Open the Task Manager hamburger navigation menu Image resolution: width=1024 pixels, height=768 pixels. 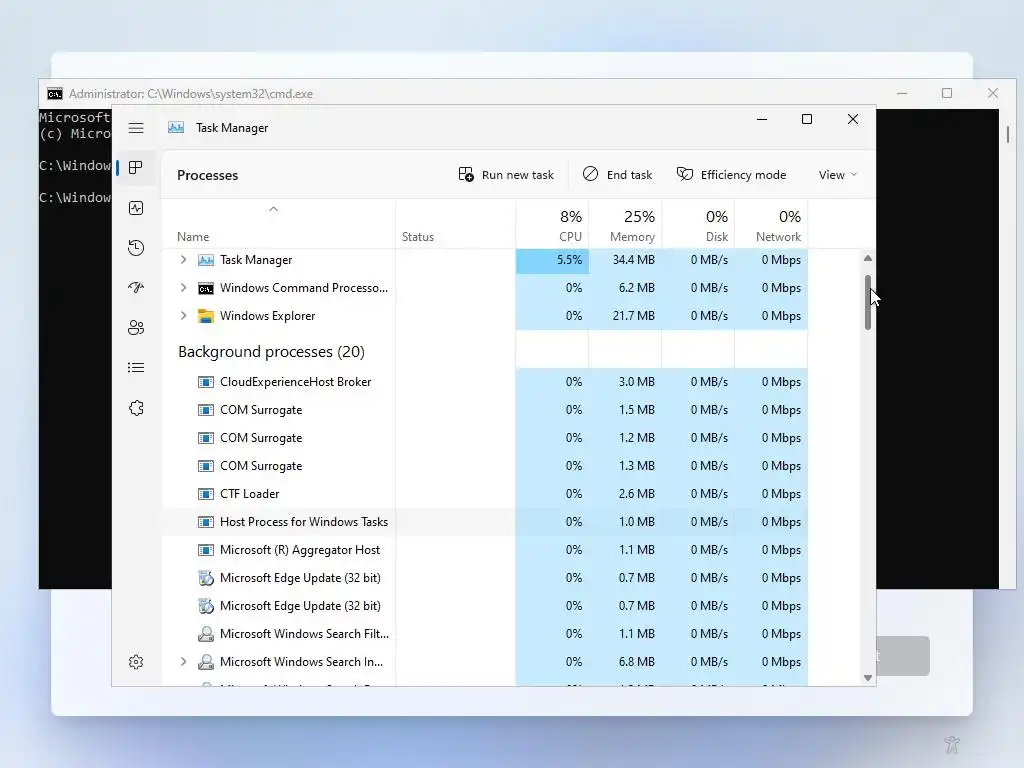pos(136,128)
